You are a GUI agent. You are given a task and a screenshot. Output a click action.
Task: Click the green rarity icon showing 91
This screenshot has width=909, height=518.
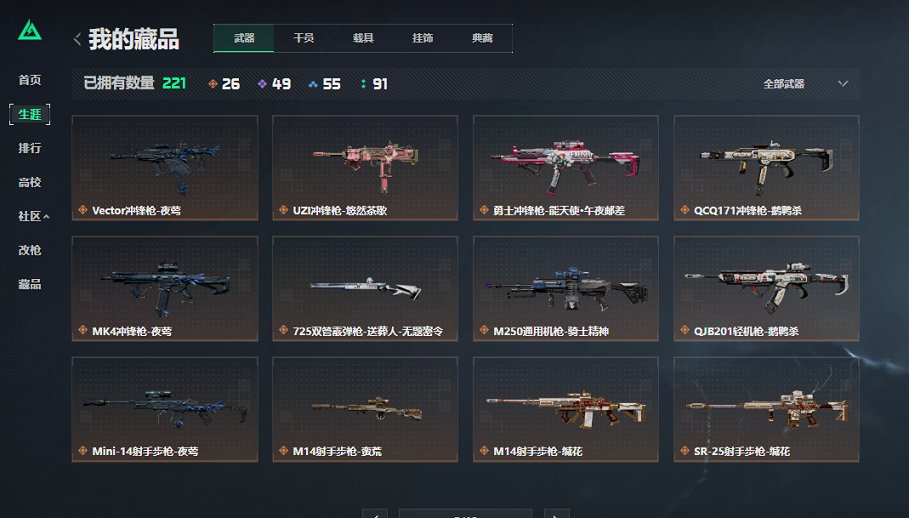pos(363,84)
